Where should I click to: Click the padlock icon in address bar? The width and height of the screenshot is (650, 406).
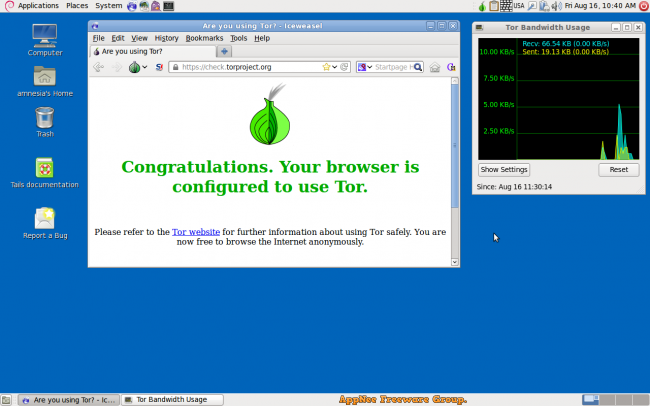coord(175,67)
